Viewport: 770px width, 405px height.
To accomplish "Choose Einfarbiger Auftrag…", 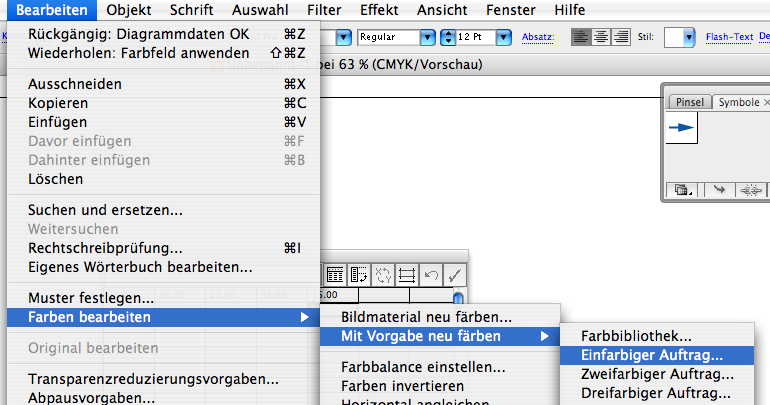I will (657, 355).
